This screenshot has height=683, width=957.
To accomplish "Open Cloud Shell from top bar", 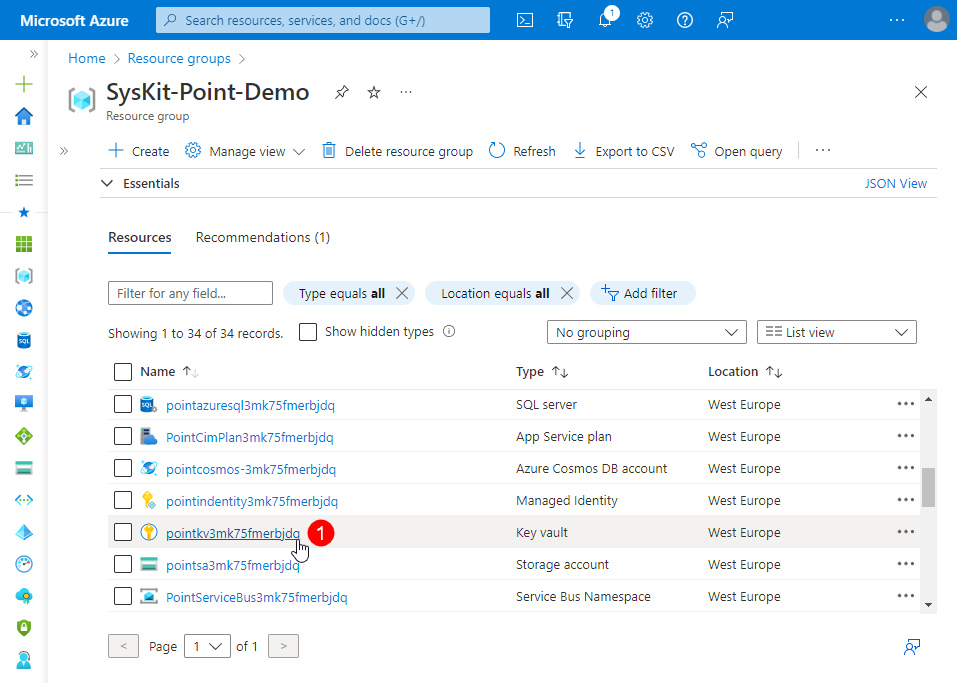I will 525,20.
